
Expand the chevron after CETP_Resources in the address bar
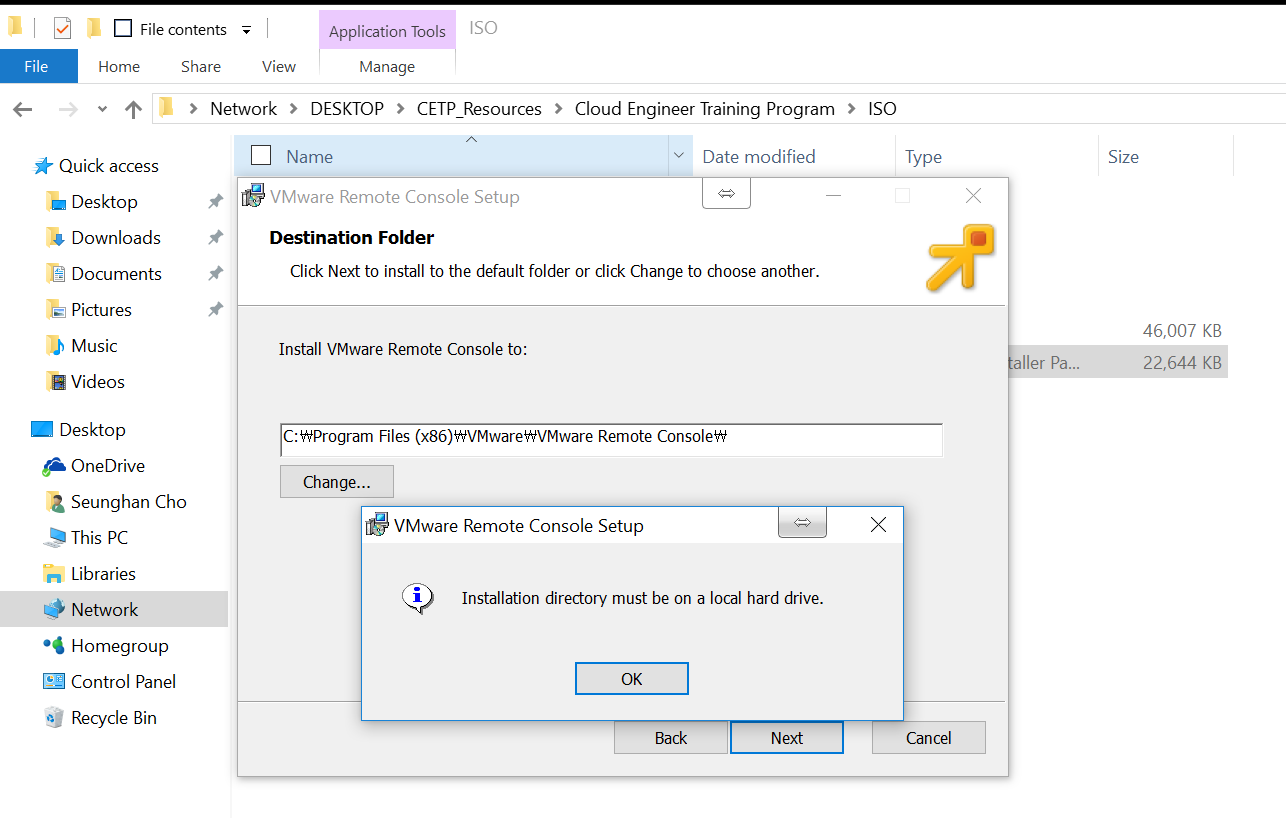(x=559, y=109)
